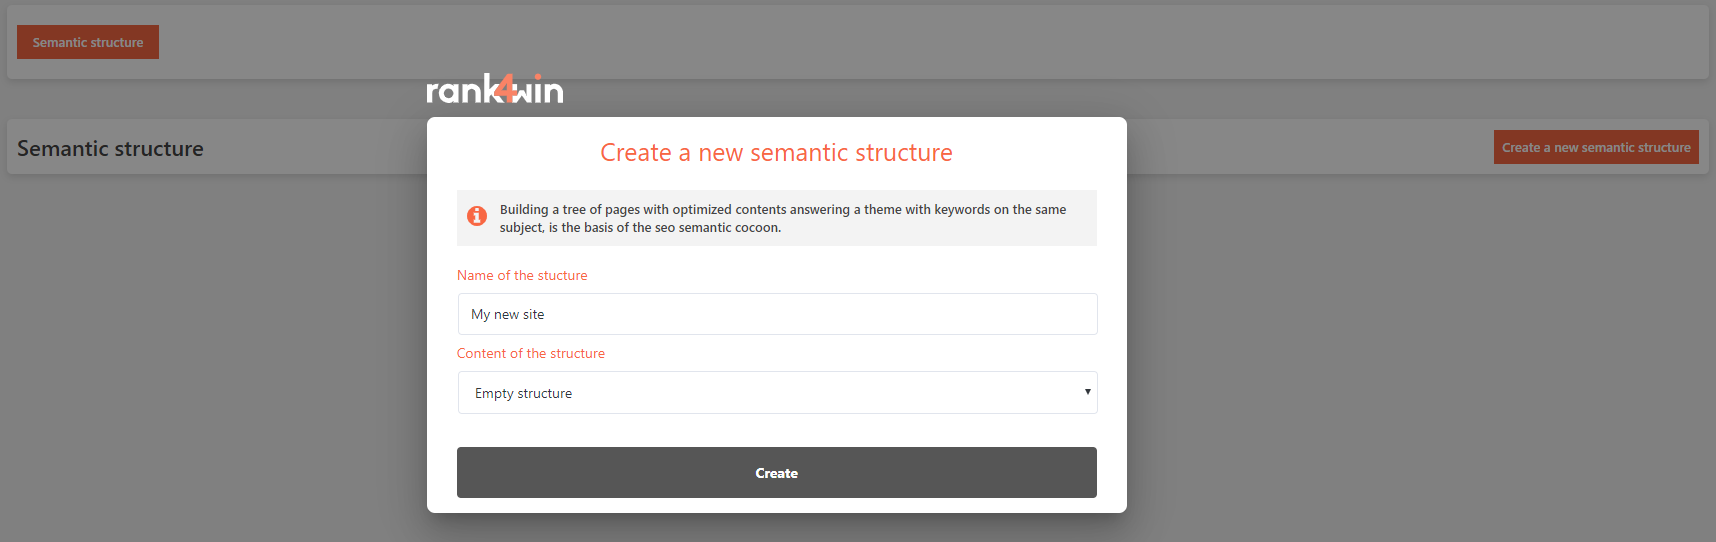Click the white dialog area beneath the Create button
The height and width of the screenshot is (542, 1716).
[776, 505]
